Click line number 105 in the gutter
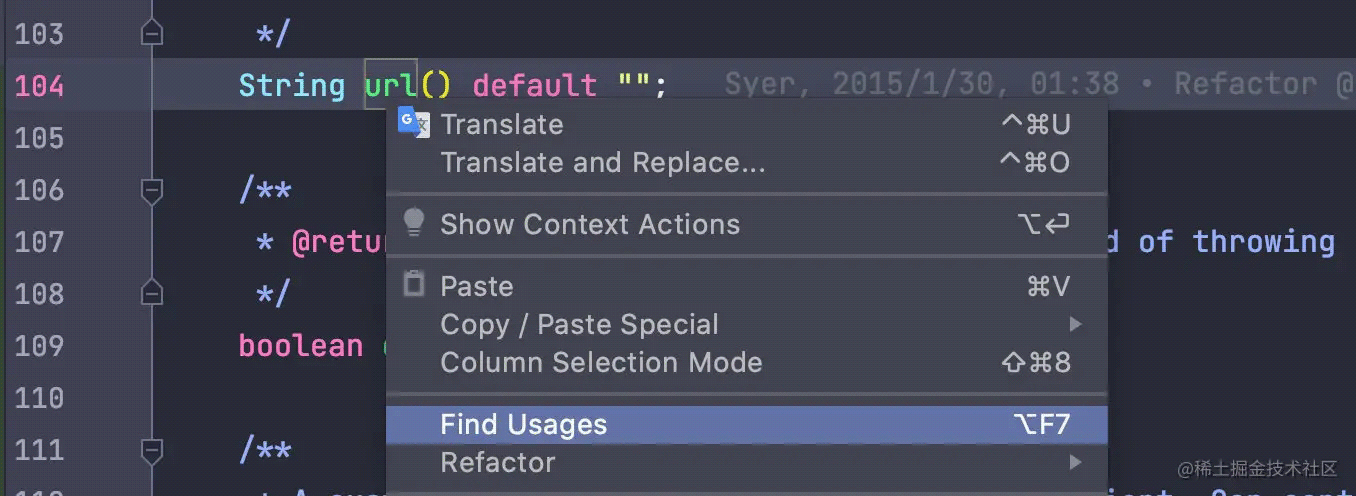 point(40,138)
